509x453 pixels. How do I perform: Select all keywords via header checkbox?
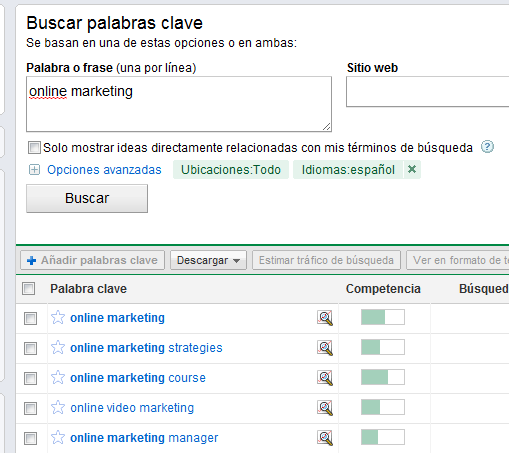[29, 289]
